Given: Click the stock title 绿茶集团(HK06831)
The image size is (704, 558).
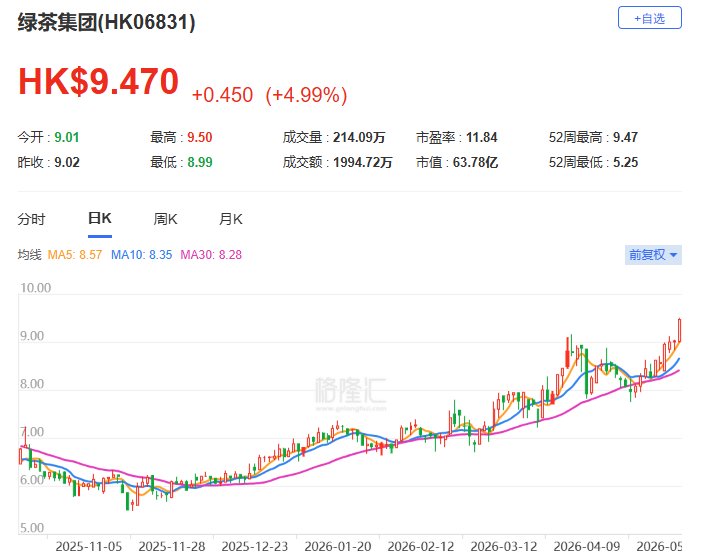Looking at the screenshot, I should click(x=106, y=22).
